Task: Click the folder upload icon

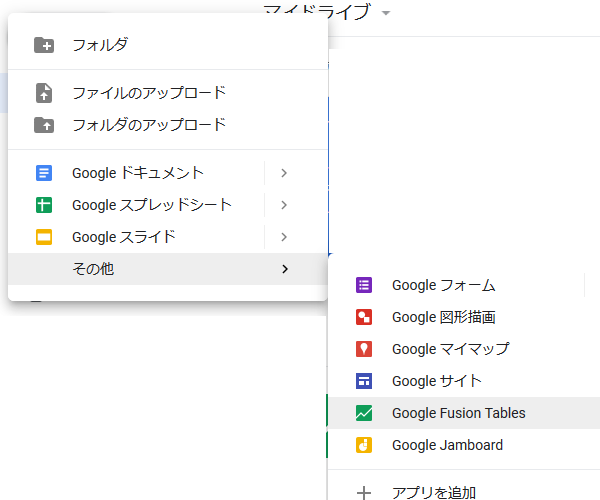Action: [x=44, y=125]
